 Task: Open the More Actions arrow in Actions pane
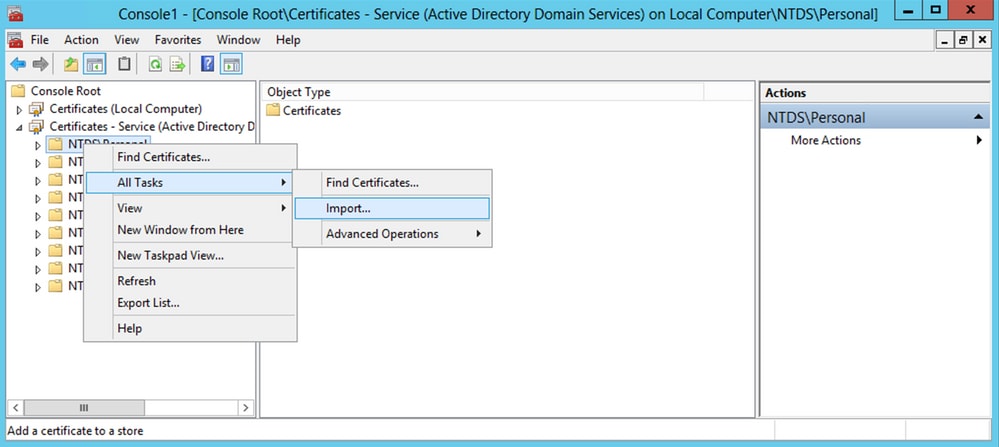click(x=979, y=140)
